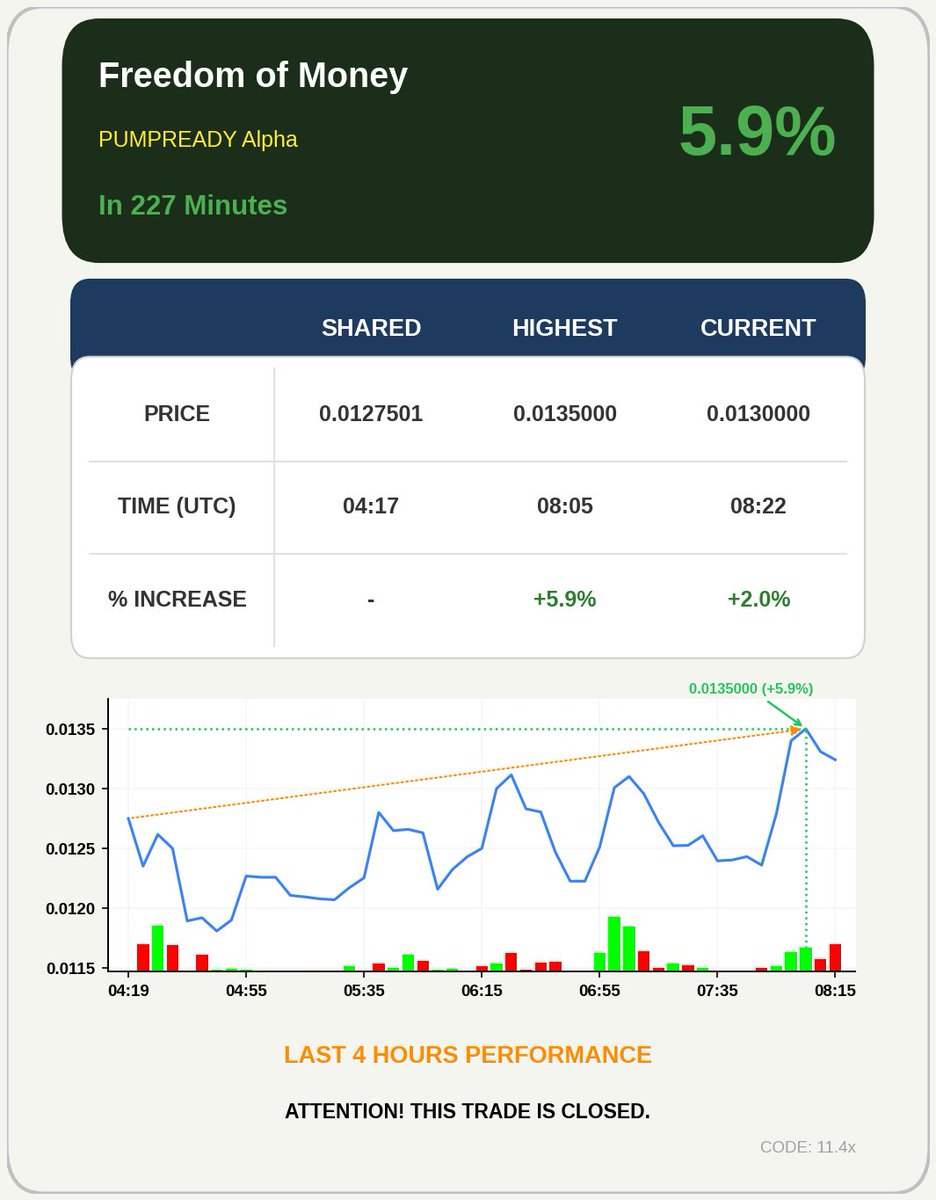
Task: Click the last red volume bar at 08:15
Action: pyautogui.click(x=835, y=958)
